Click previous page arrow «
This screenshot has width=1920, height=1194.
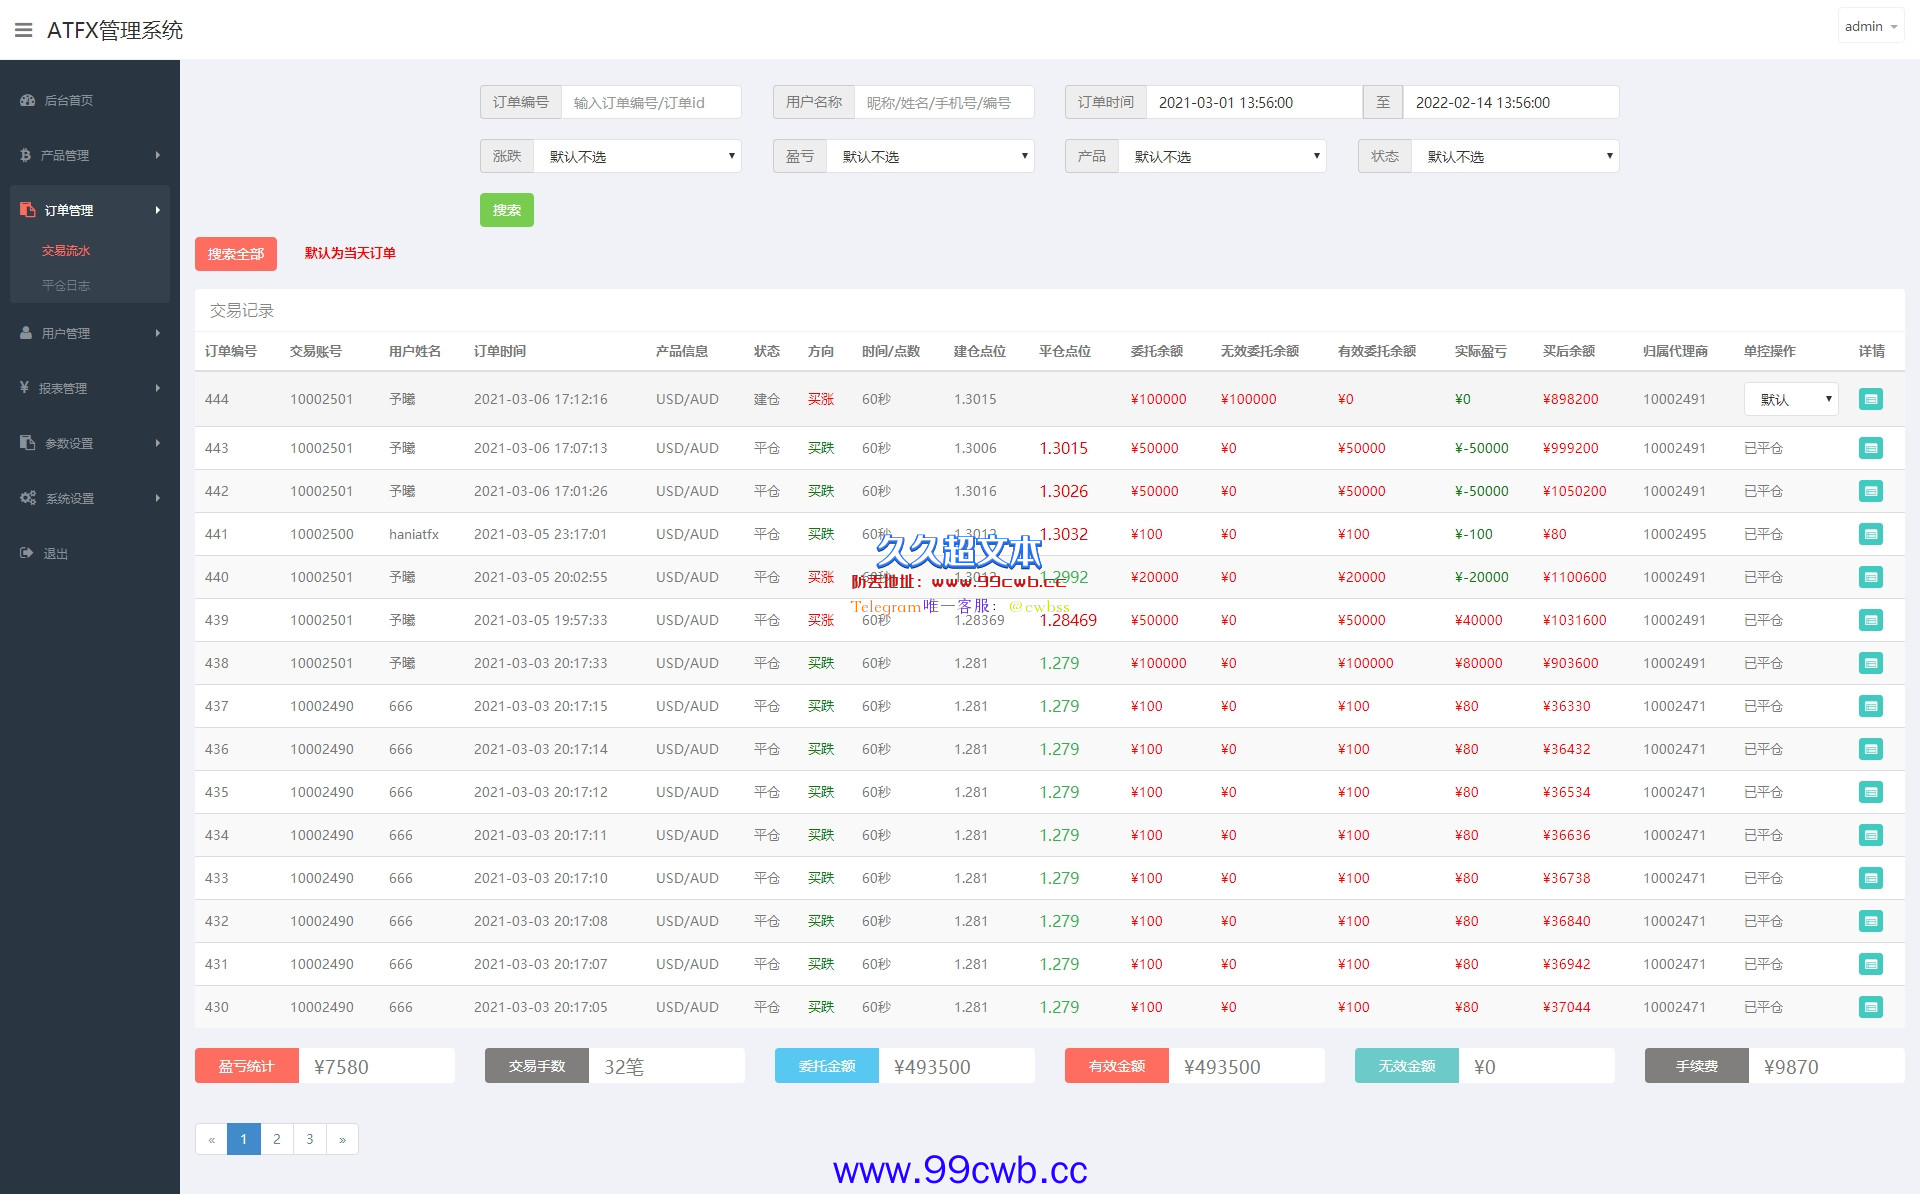(x=211, y=1139)
